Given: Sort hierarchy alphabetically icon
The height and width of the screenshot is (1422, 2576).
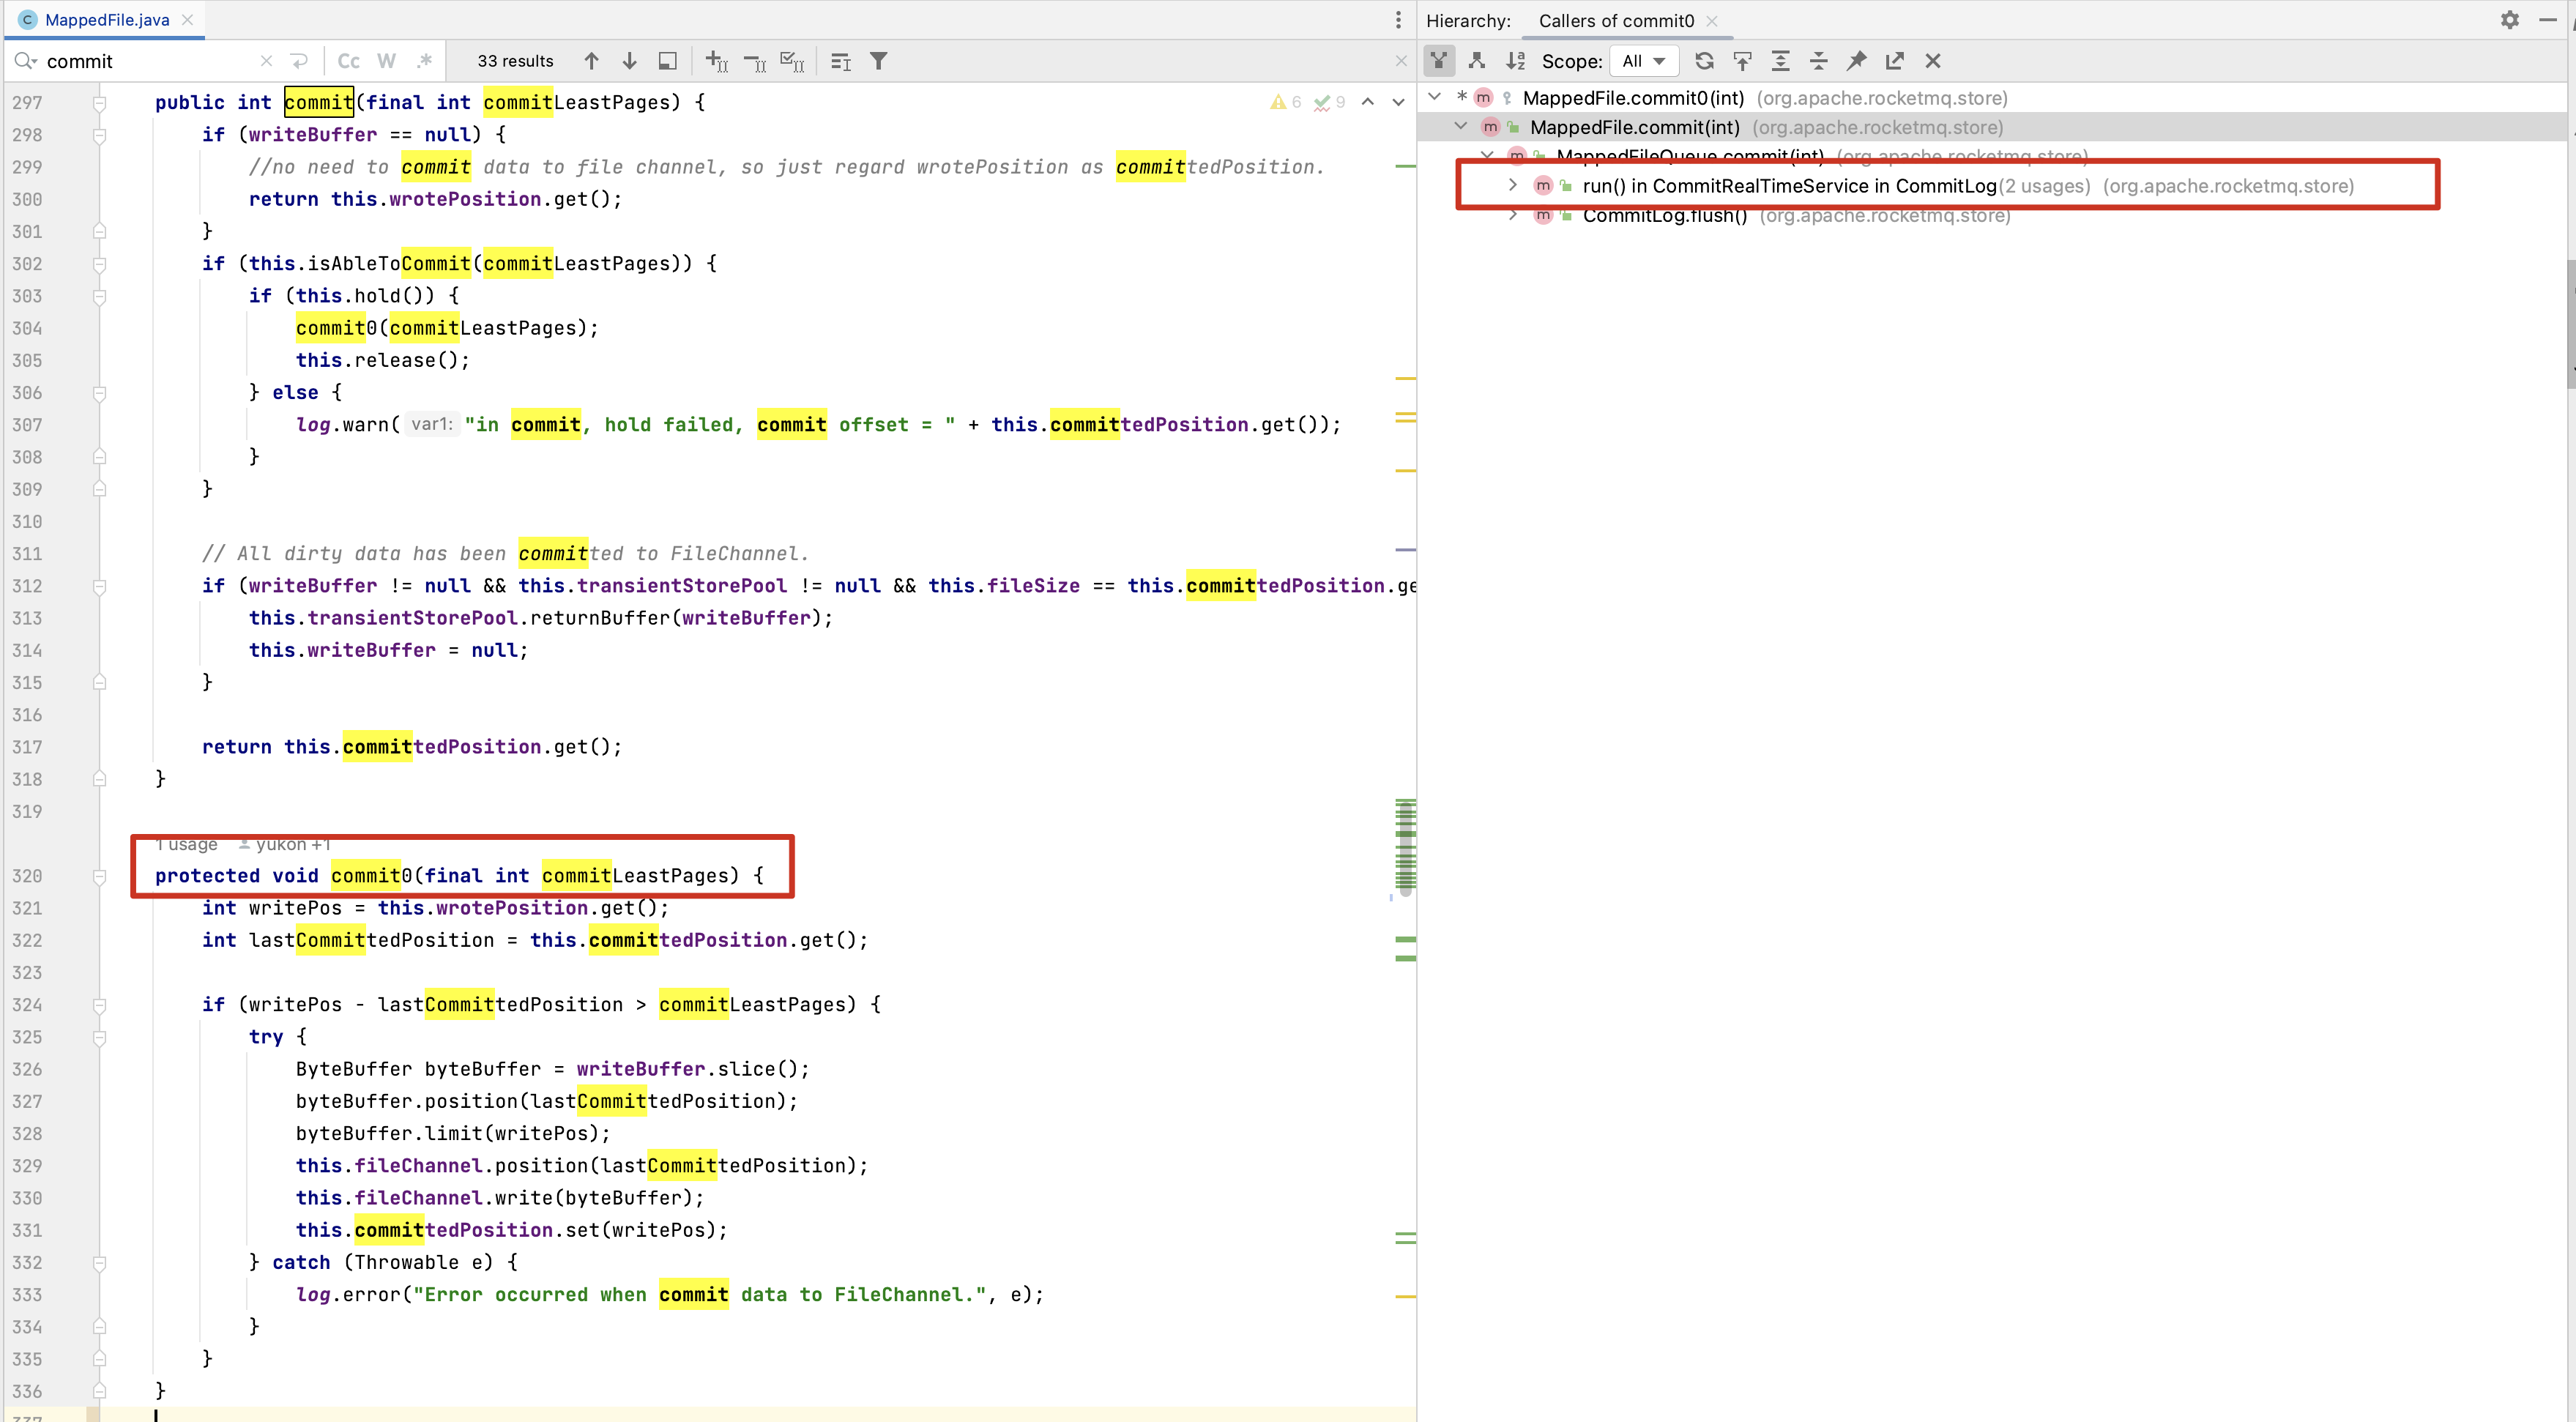Looking at the screenshot, I should 1515,61.
